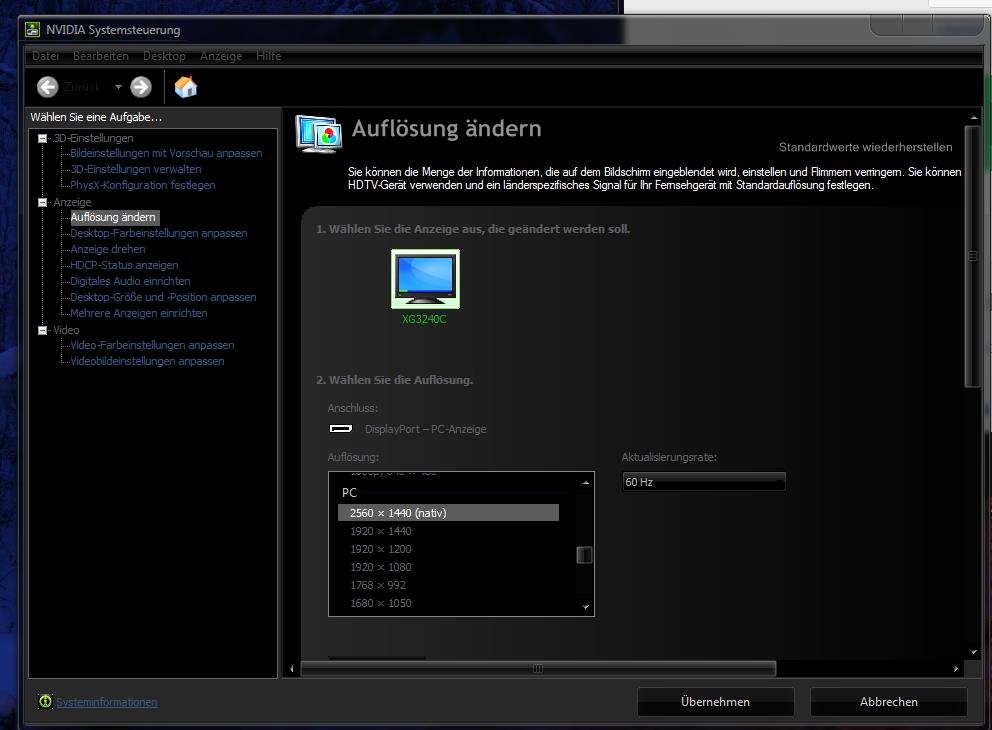
Task: Open the back history dropdown arrow
Action: pos(118,87)
